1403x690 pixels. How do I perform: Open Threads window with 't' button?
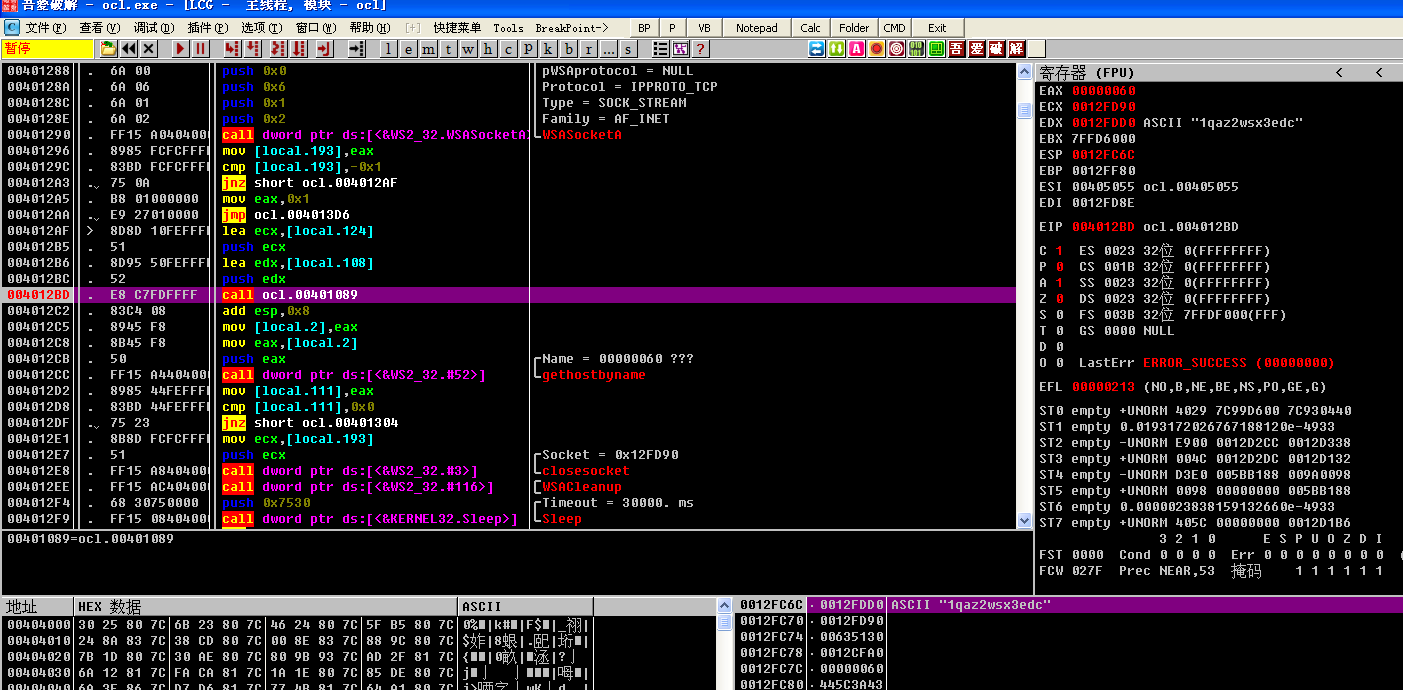pyautogui.click(x=448, y=48)
